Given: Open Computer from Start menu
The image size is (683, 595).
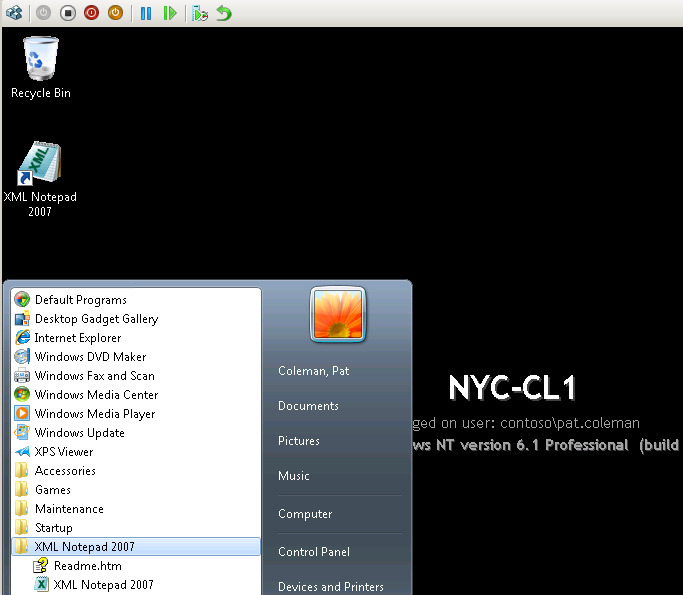Looking at the screenshot, I should 305,514.
